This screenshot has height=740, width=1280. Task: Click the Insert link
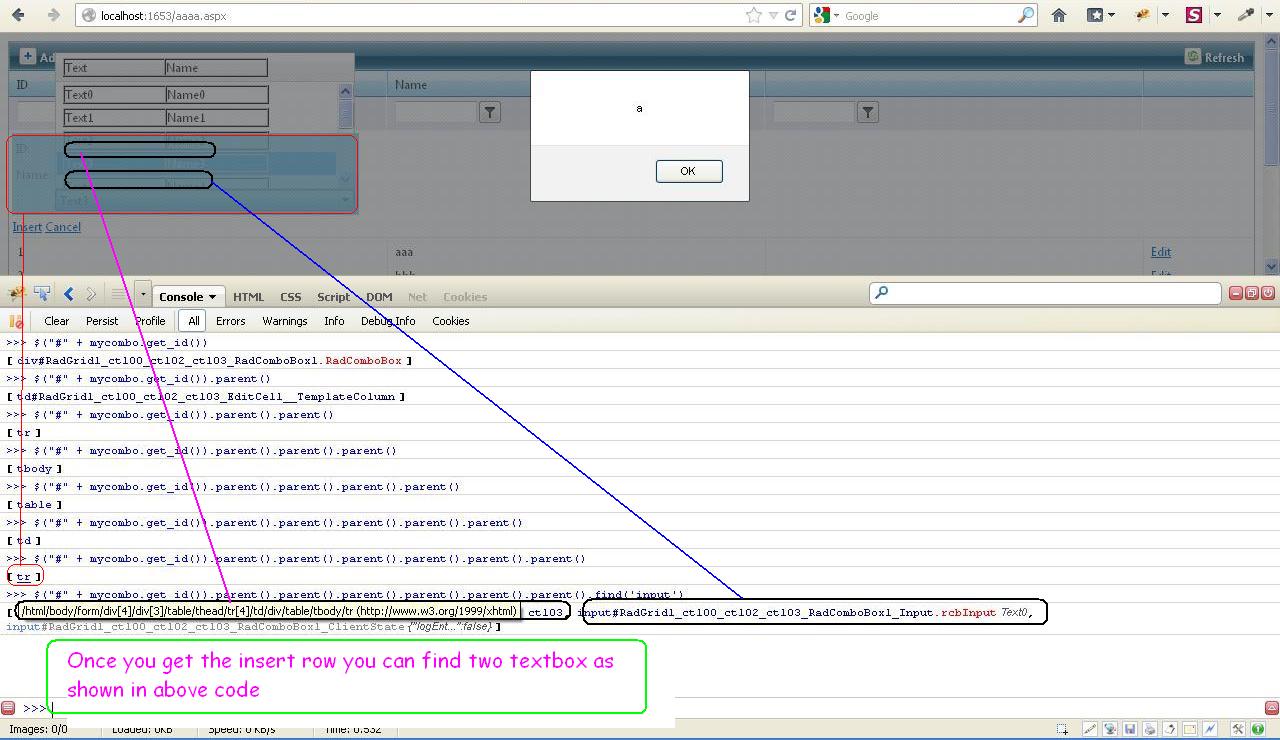[27, 227]
